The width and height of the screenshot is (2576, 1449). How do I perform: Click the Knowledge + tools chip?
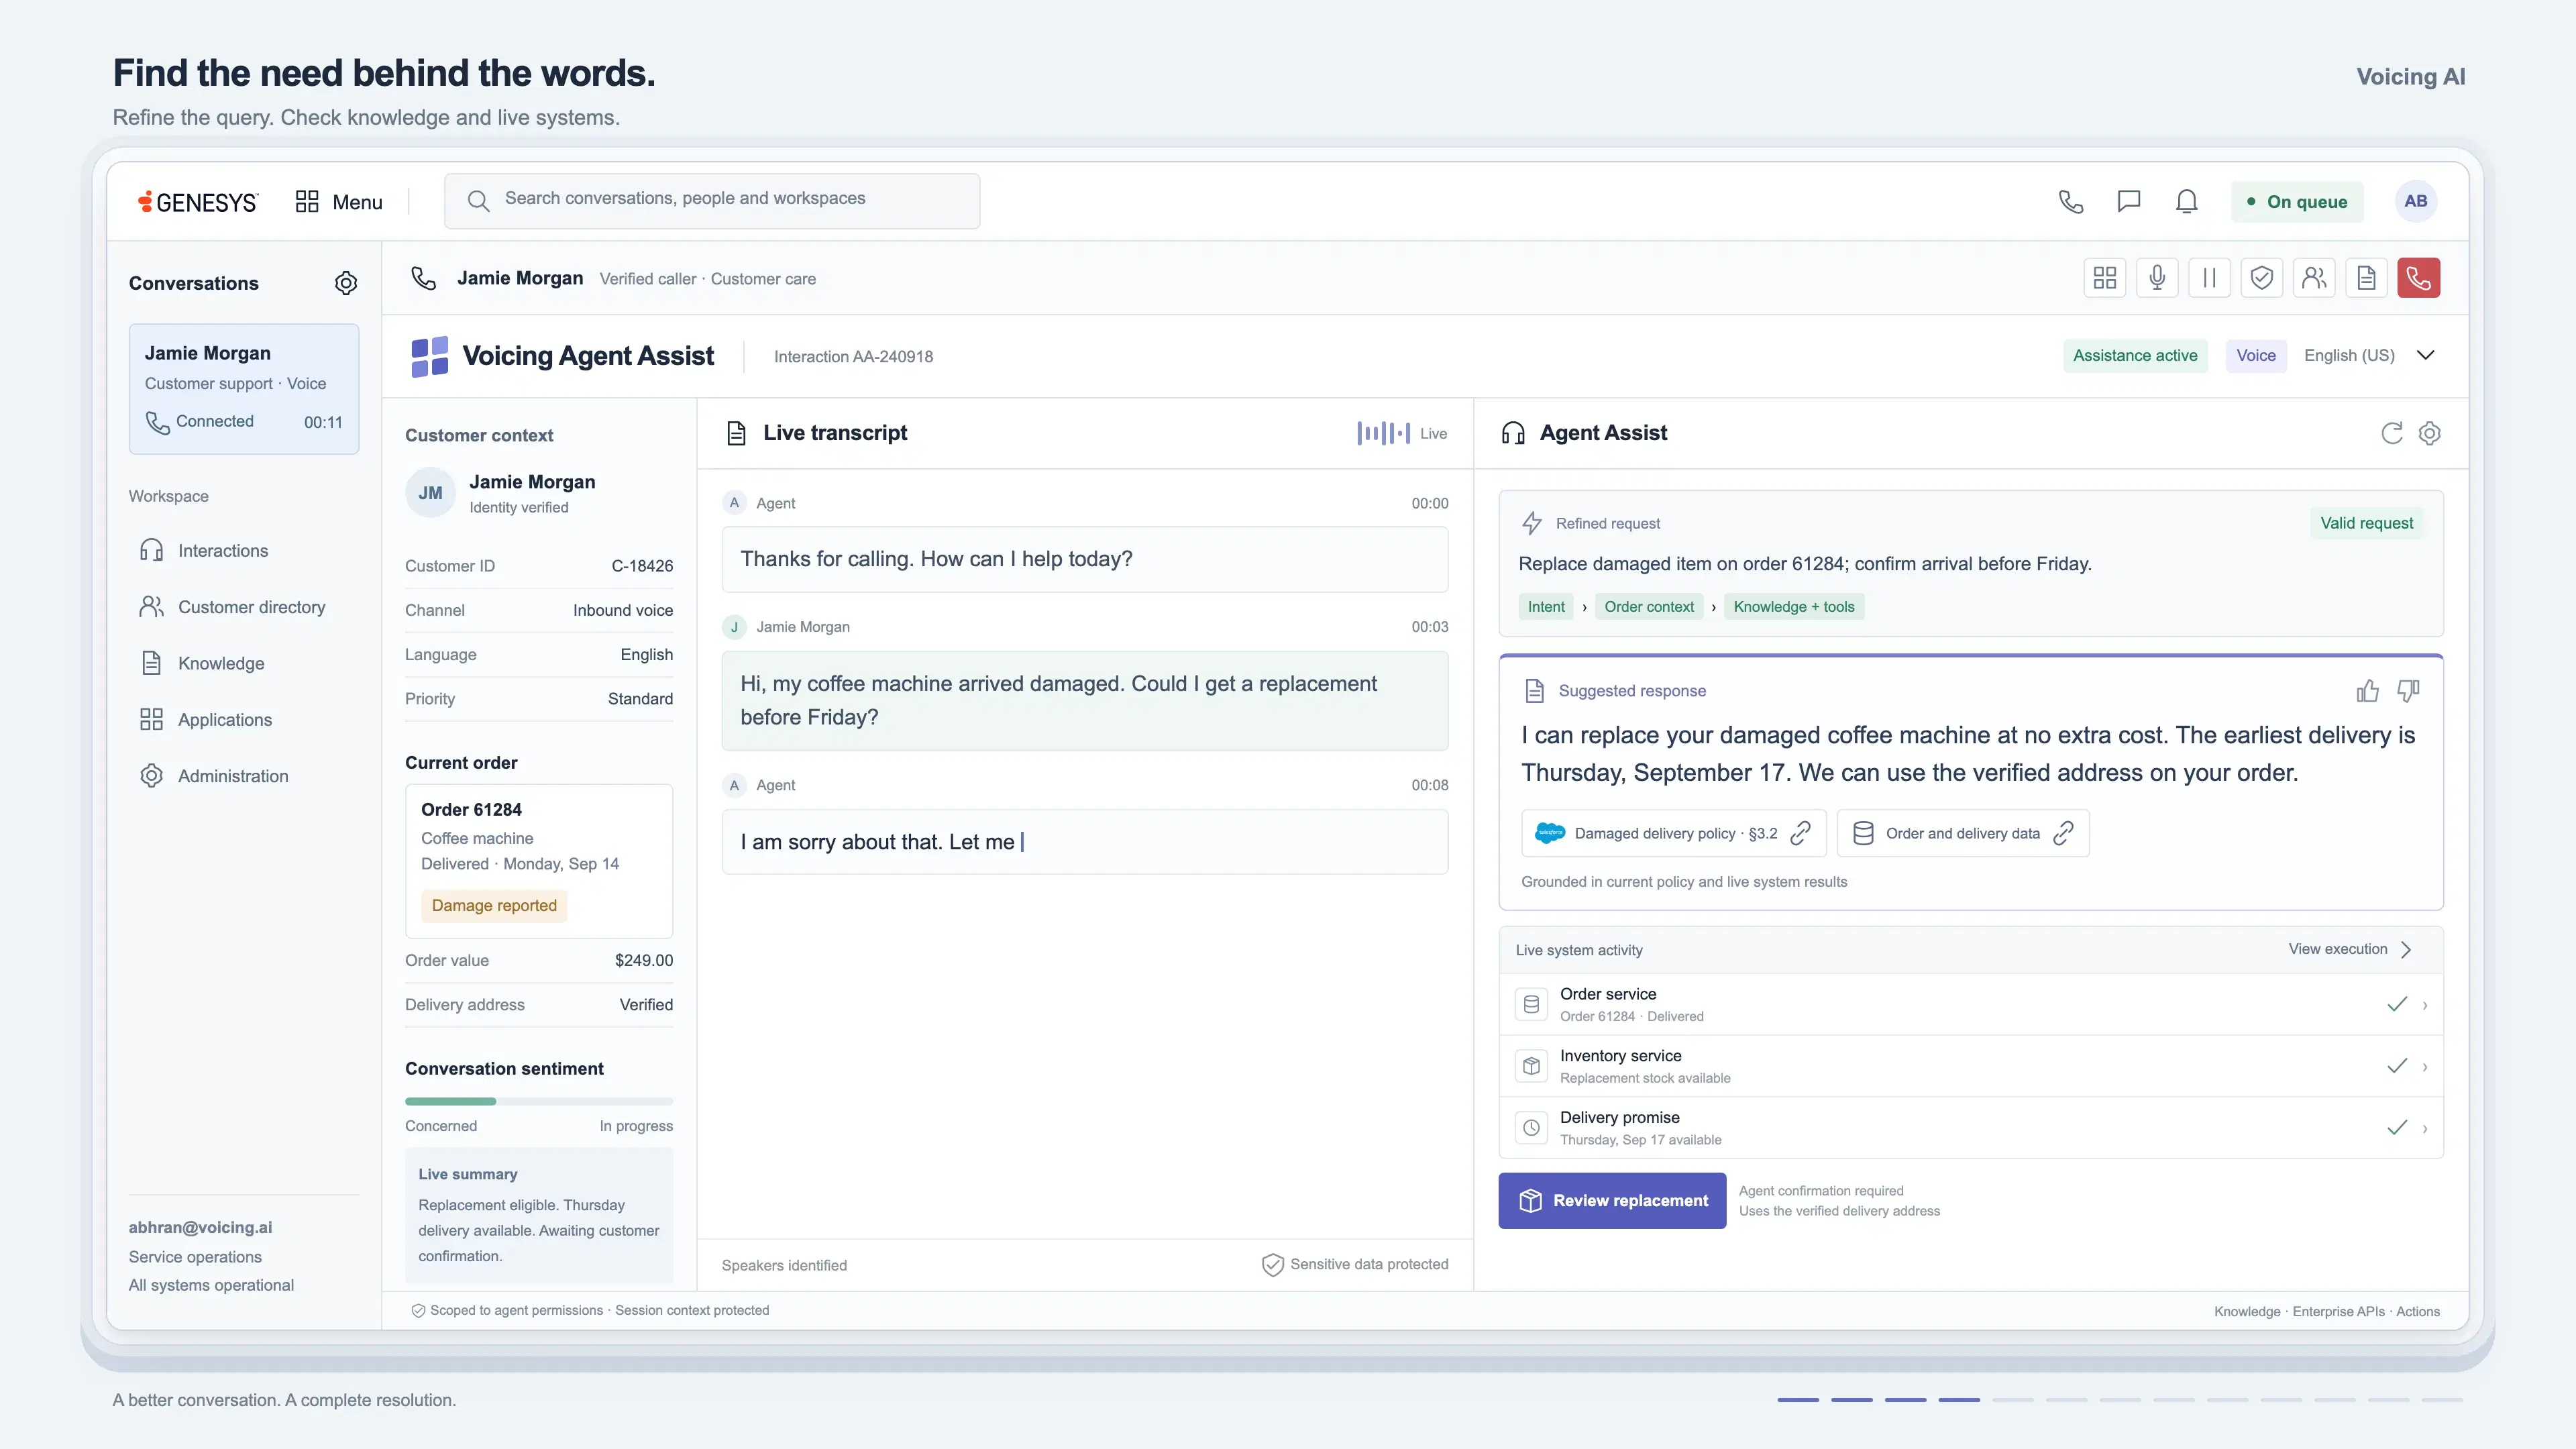[1794, 607]
